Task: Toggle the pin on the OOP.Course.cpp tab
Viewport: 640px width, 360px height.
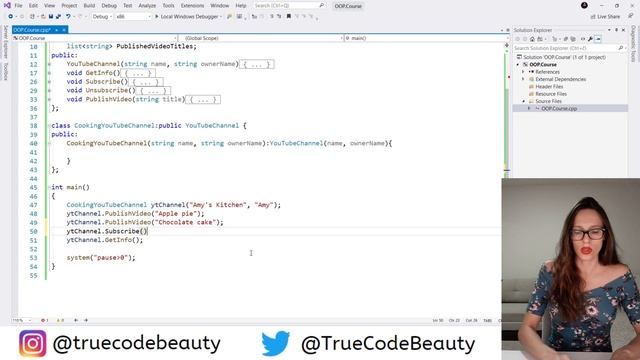Action: [57, 30]
